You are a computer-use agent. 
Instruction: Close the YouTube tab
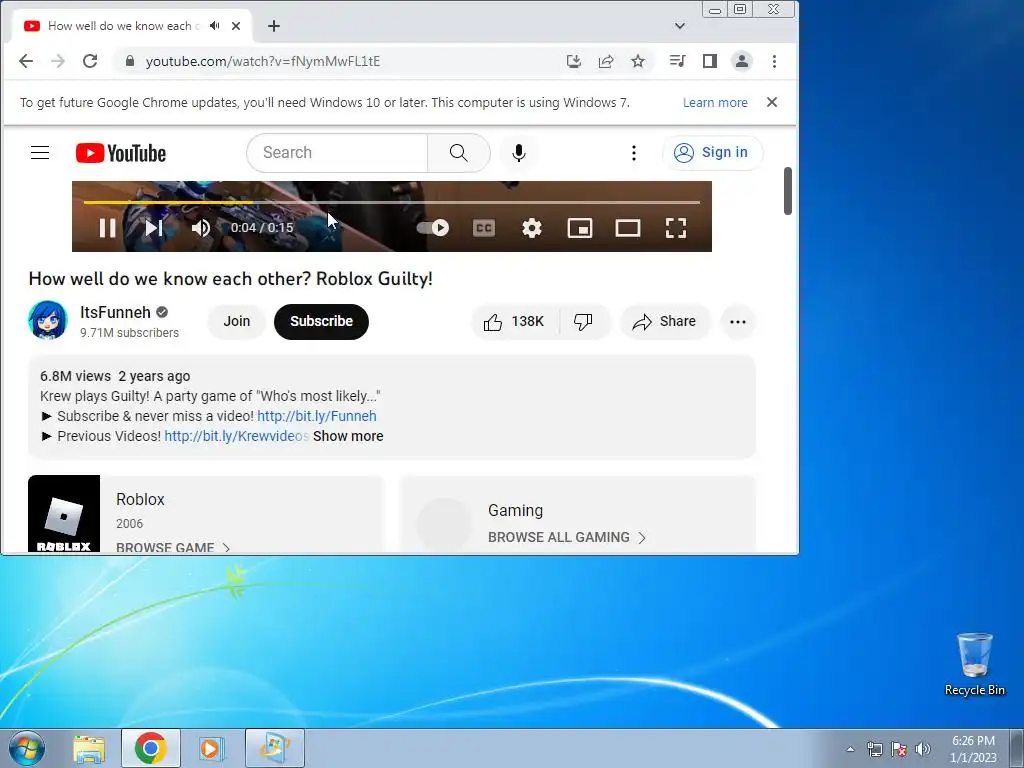click(x=236, y=26)
